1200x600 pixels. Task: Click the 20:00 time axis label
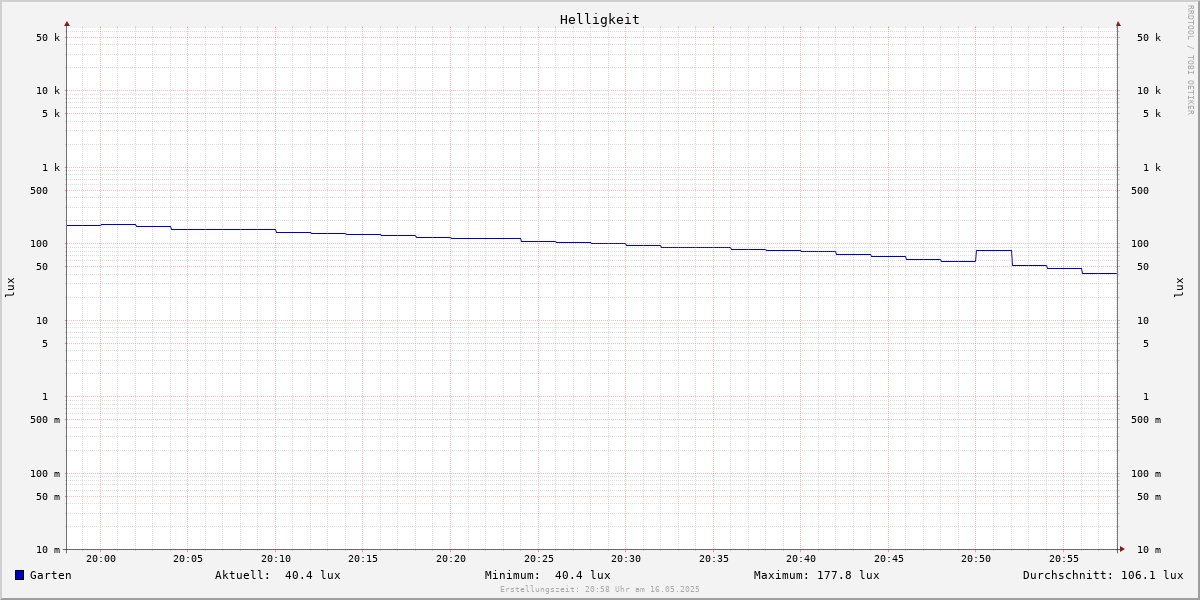[101, 559]
